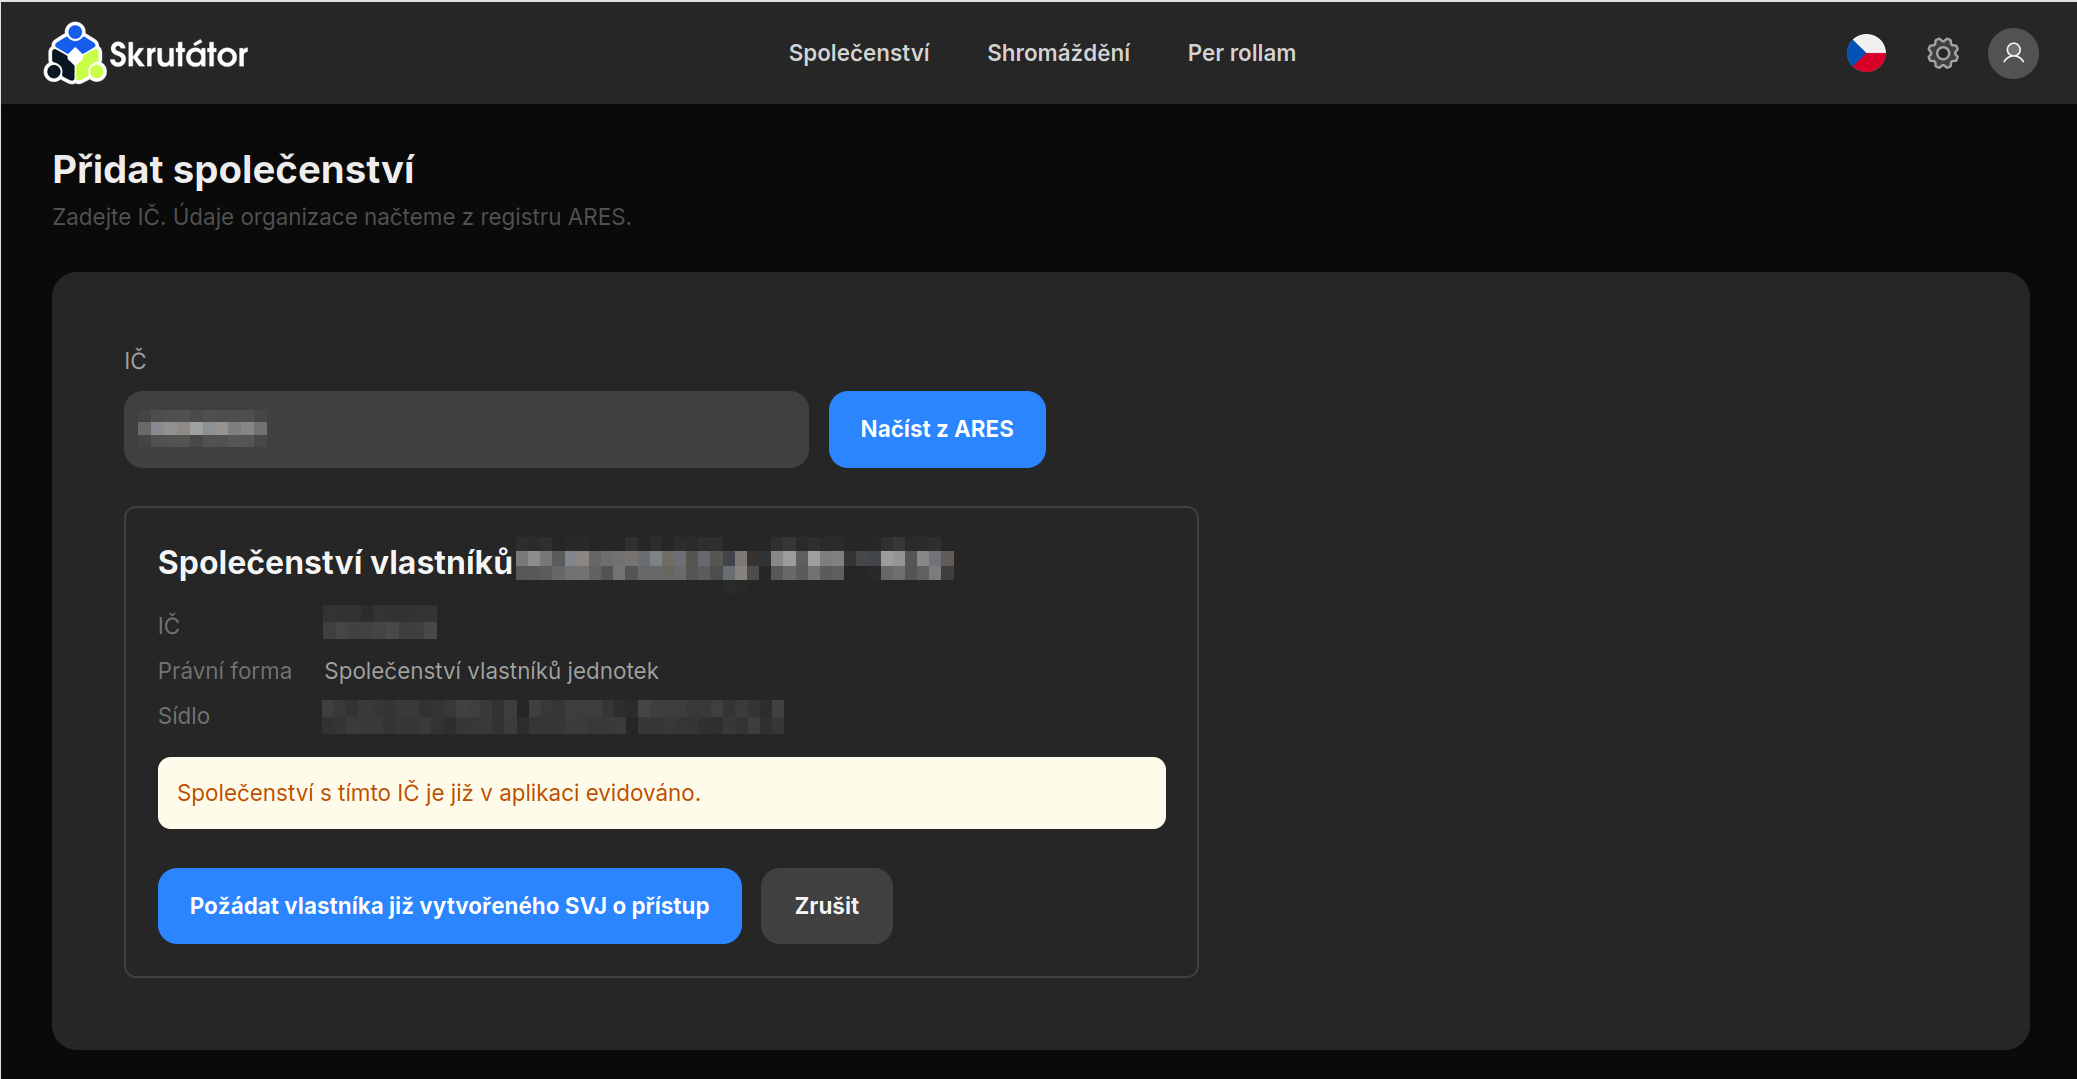Click the Přidat společenství heading
Viewport: 2077px width, 1079px height.
point(233,170)
